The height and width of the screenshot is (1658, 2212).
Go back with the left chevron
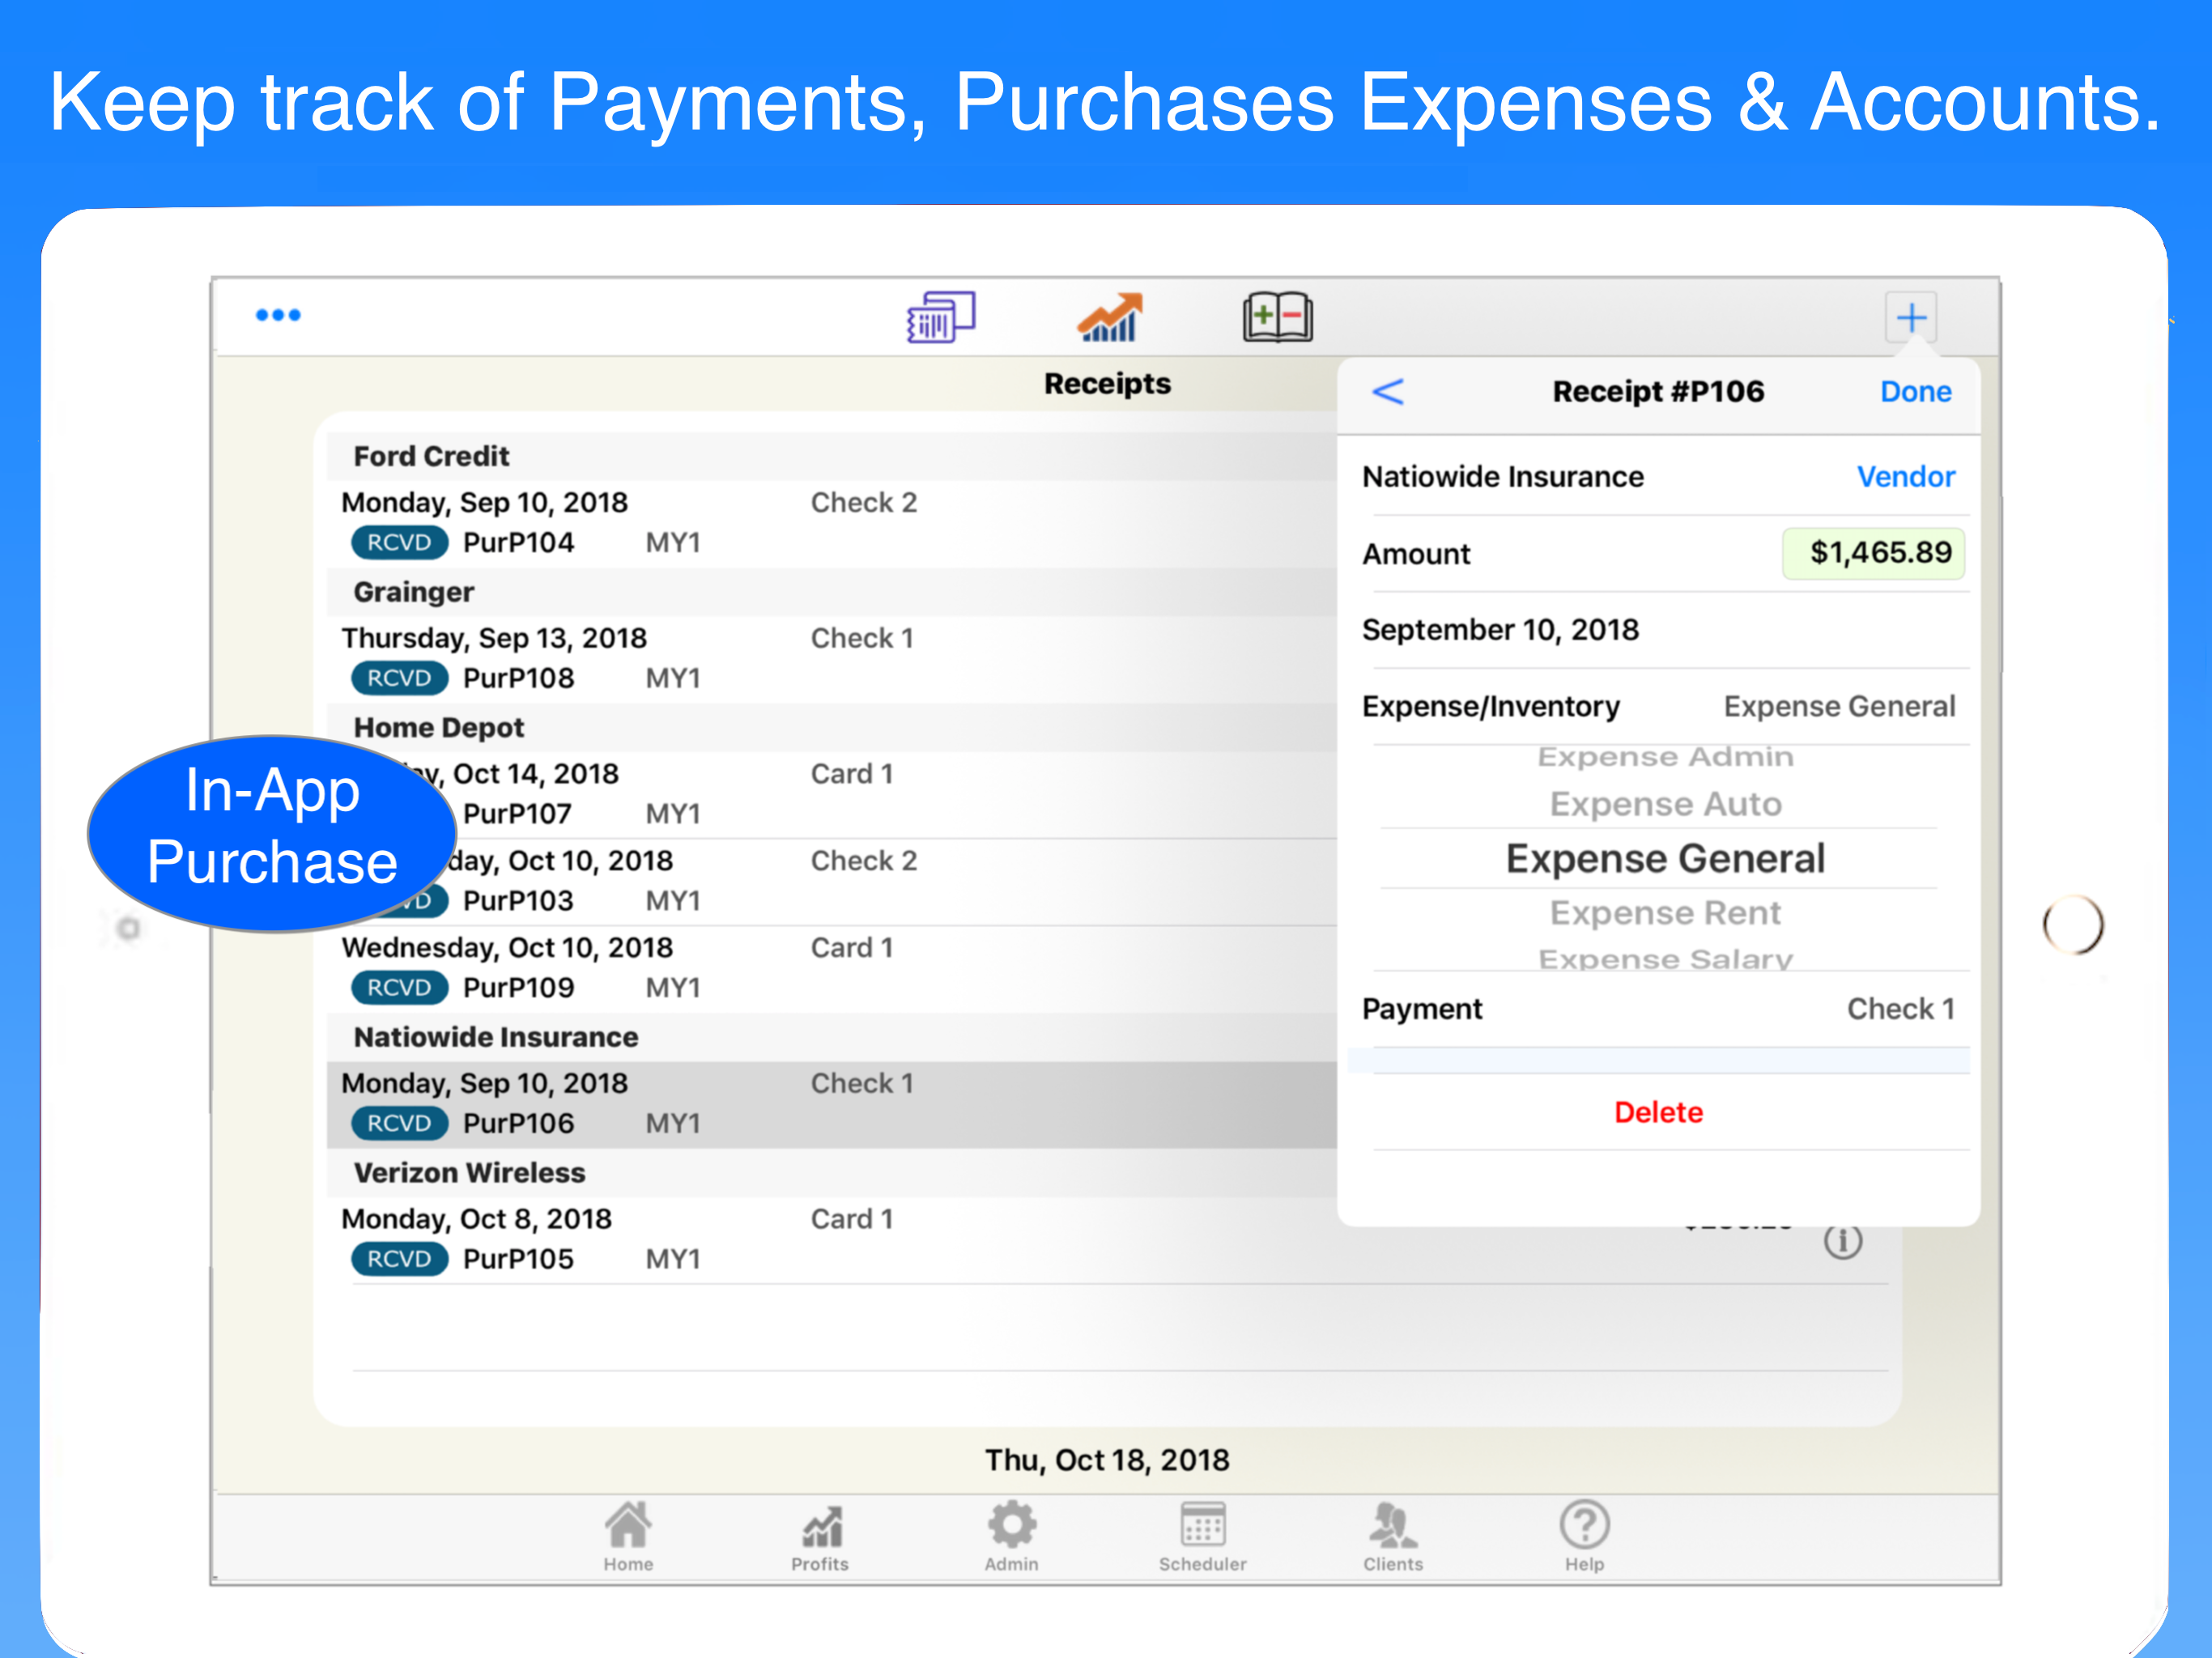[x=1388, y=392]
